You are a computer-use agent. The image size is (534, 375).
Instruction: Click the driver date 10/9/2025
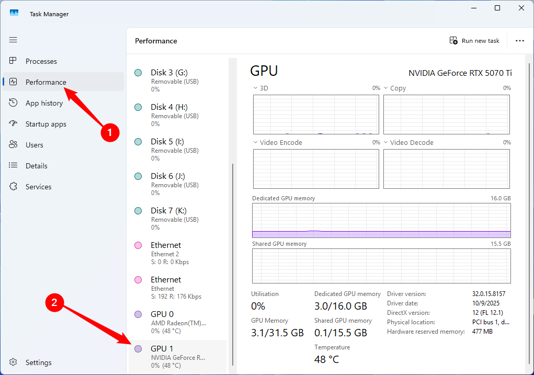tap(486, 303)
